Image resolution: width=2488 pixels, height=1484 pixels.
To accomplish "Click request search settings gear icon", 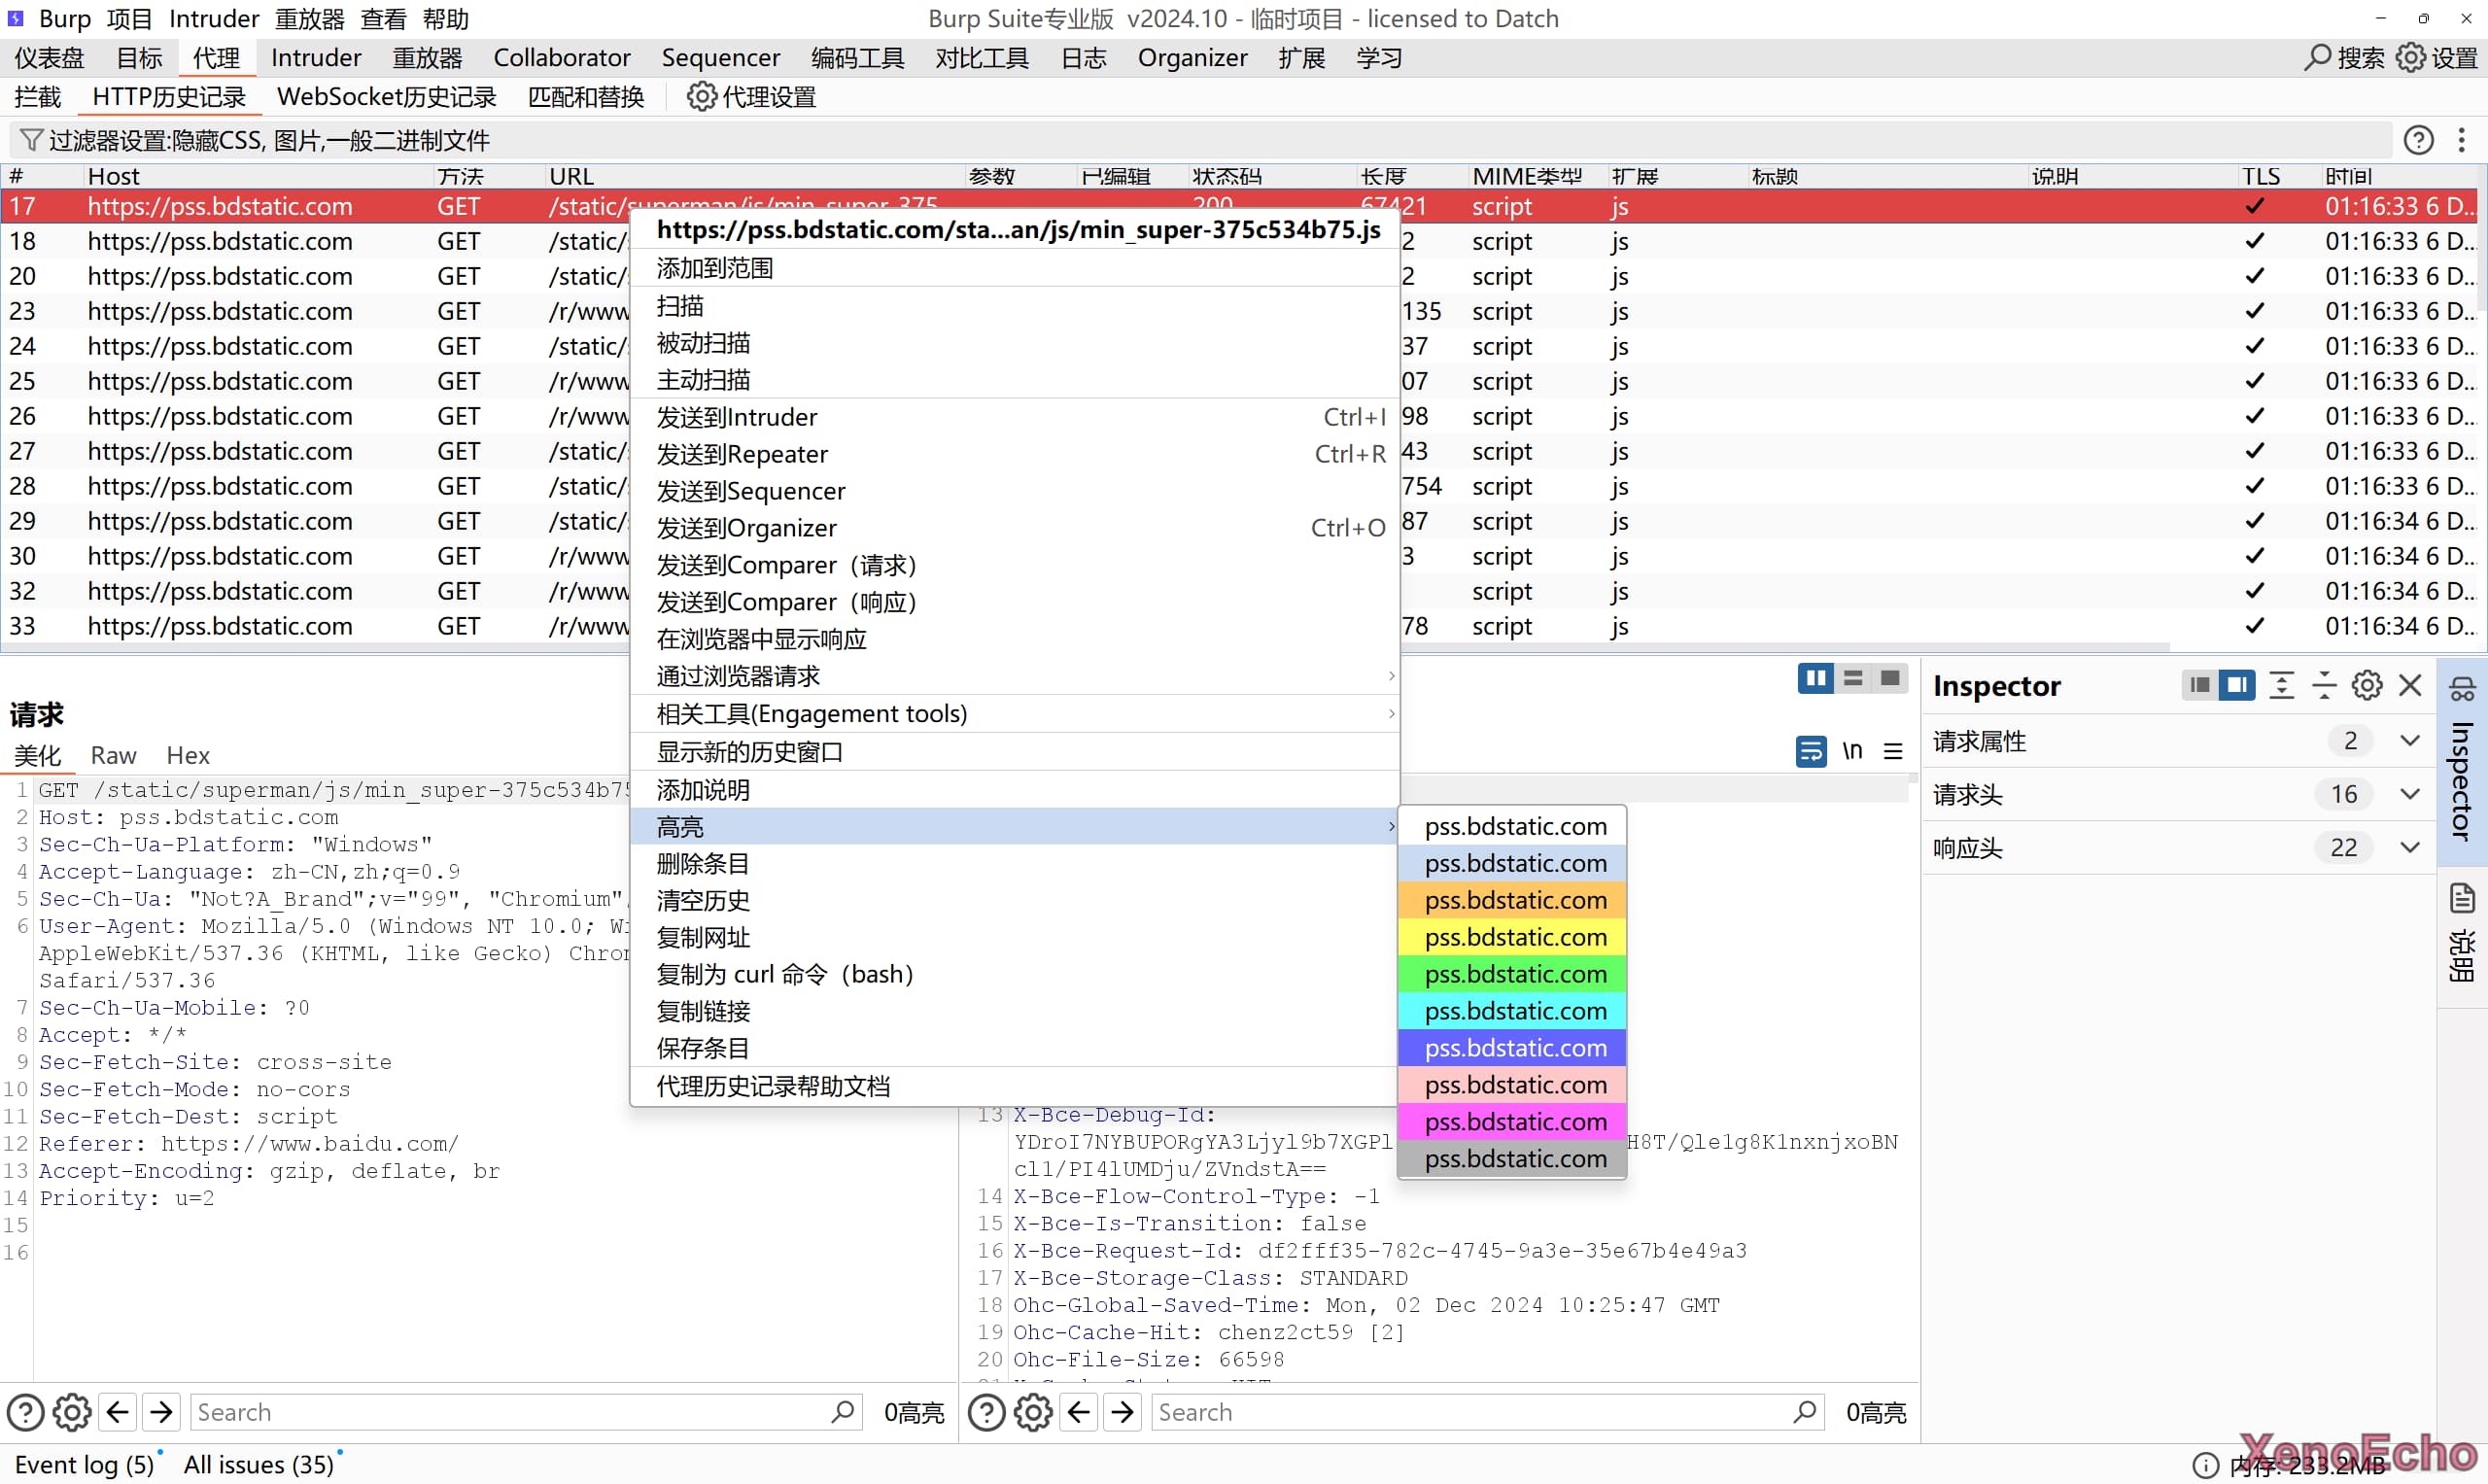I will (x=72, y=1412).
